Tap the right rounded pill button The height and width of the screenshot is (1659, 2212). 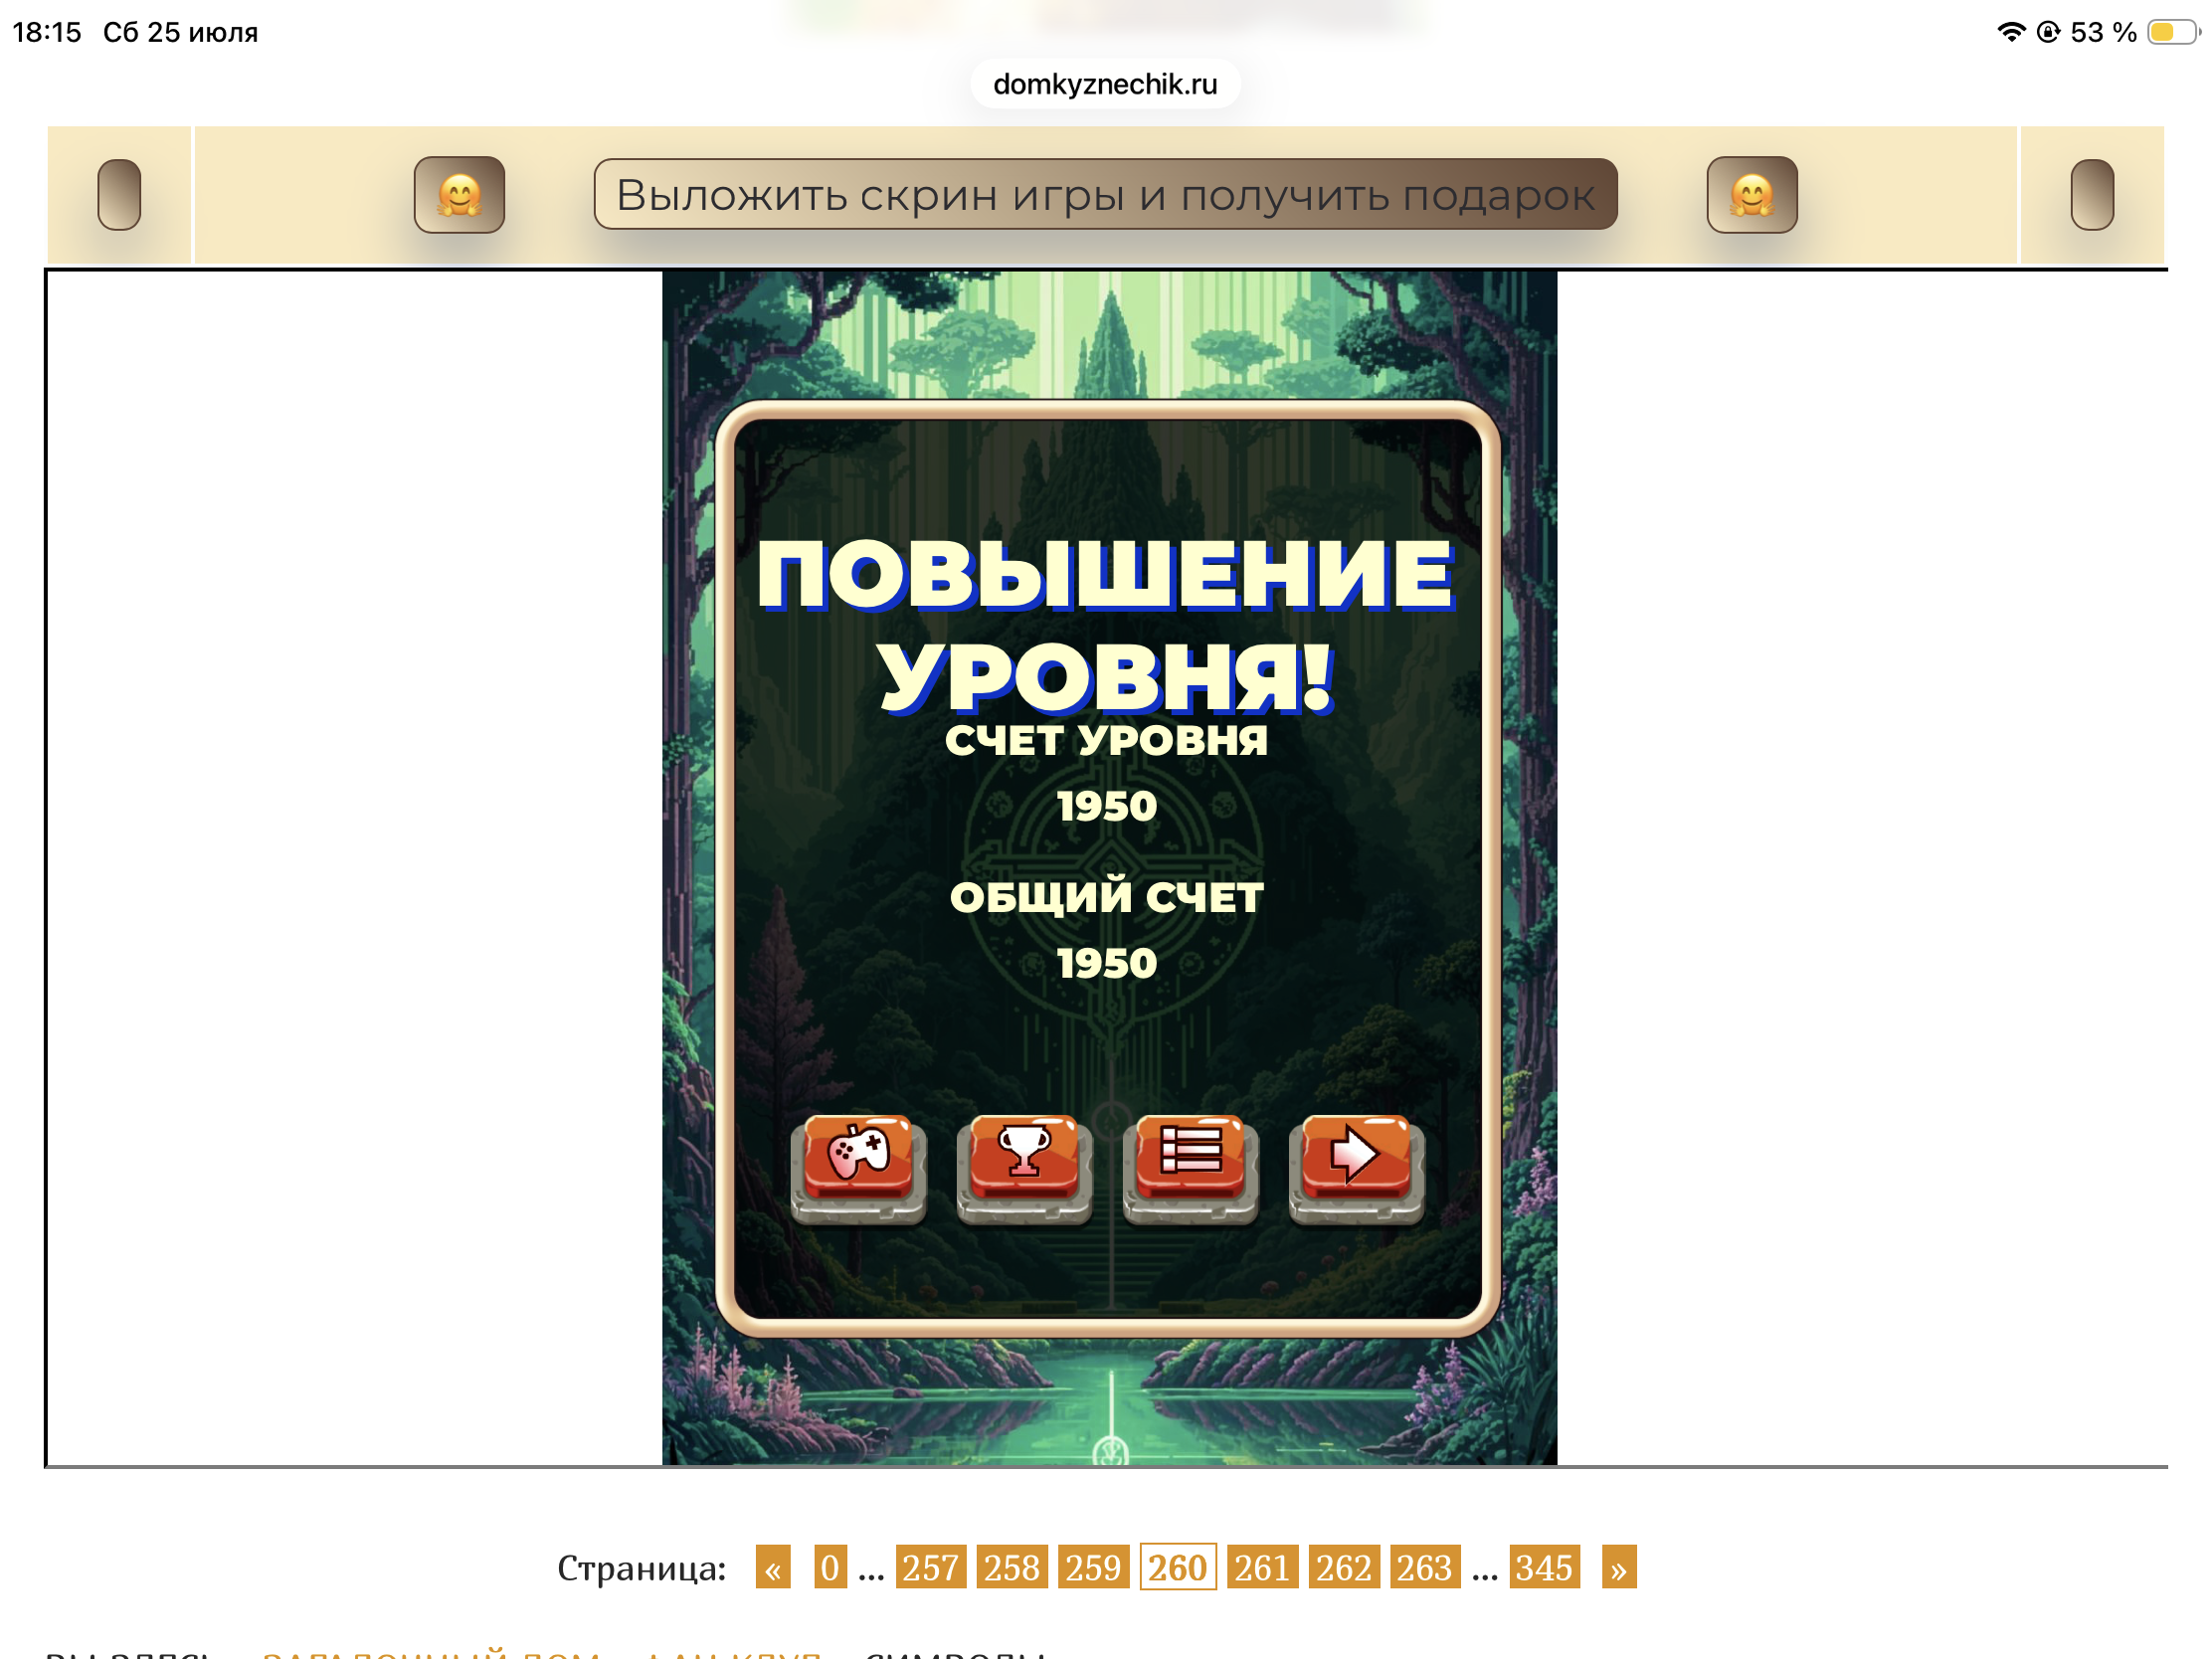(x=2092, y=194)
